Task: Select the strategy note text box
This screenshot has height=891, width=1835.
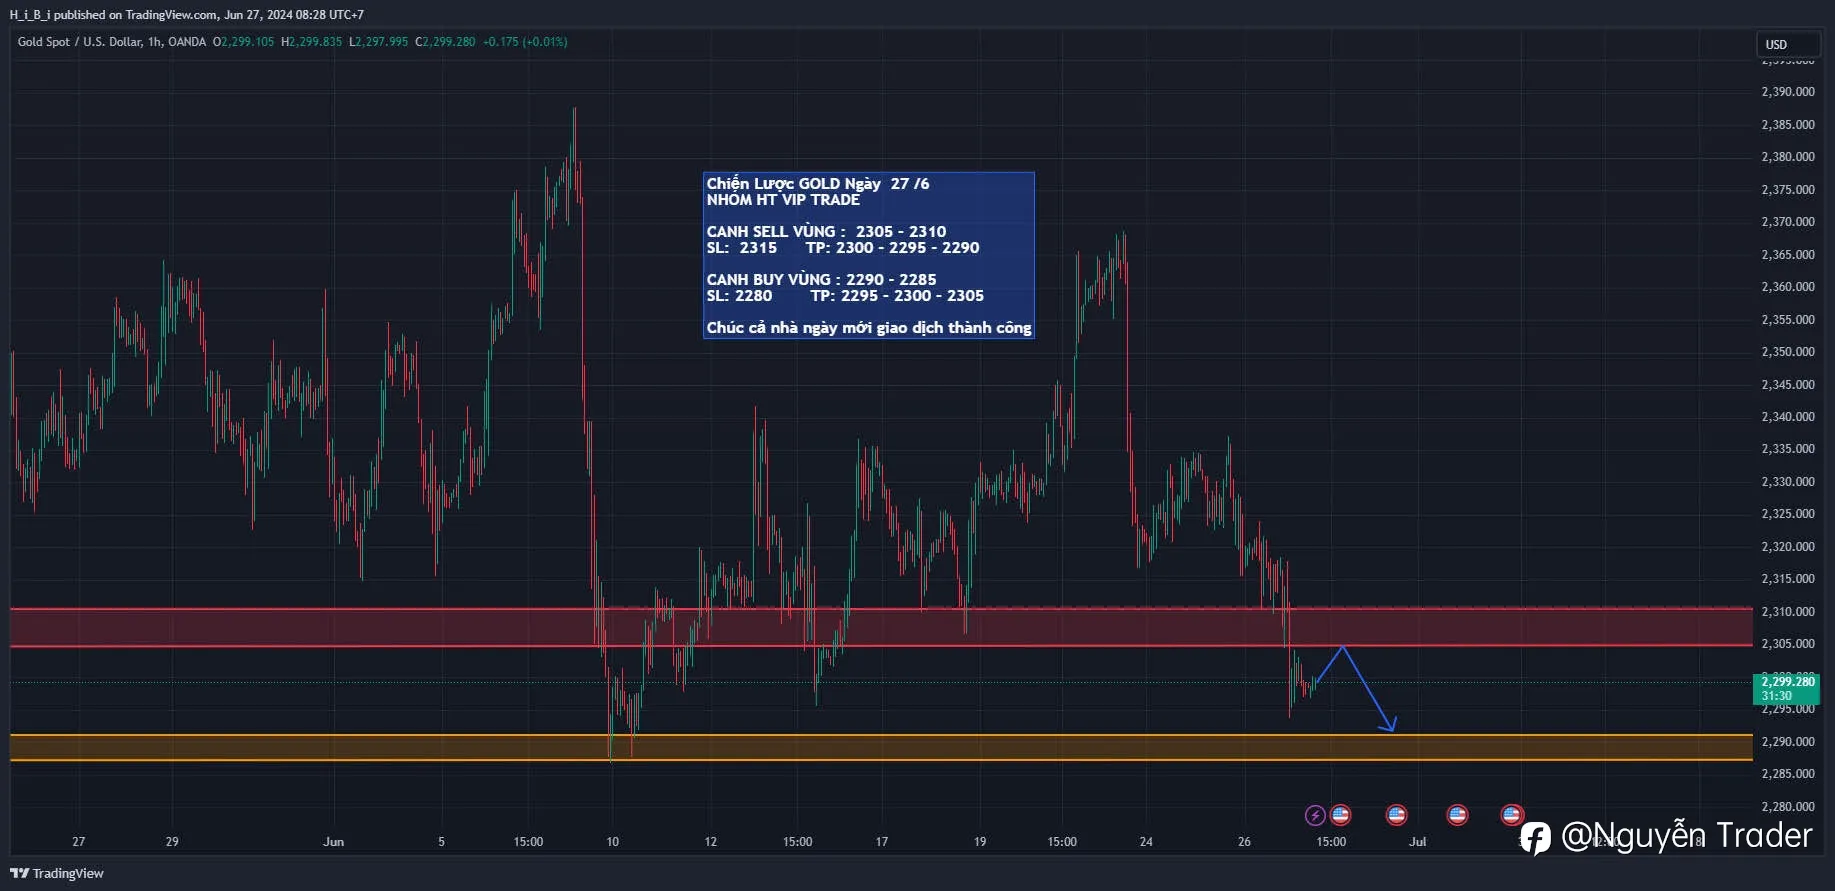Action: pyautogui.click(x=868, y=255)
